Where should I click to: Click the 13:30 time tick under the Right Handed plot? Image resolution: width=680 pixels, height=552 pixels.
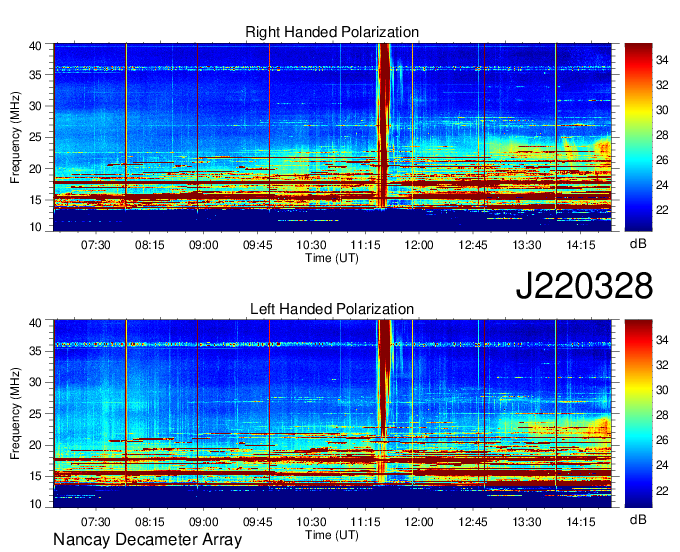tap(527, 245)
